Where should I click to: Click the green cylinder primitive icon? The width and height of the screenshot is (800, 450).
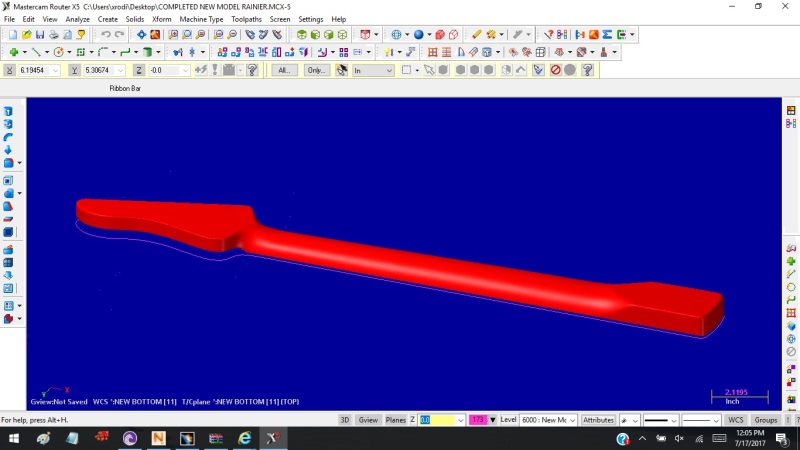pos(147,52)
